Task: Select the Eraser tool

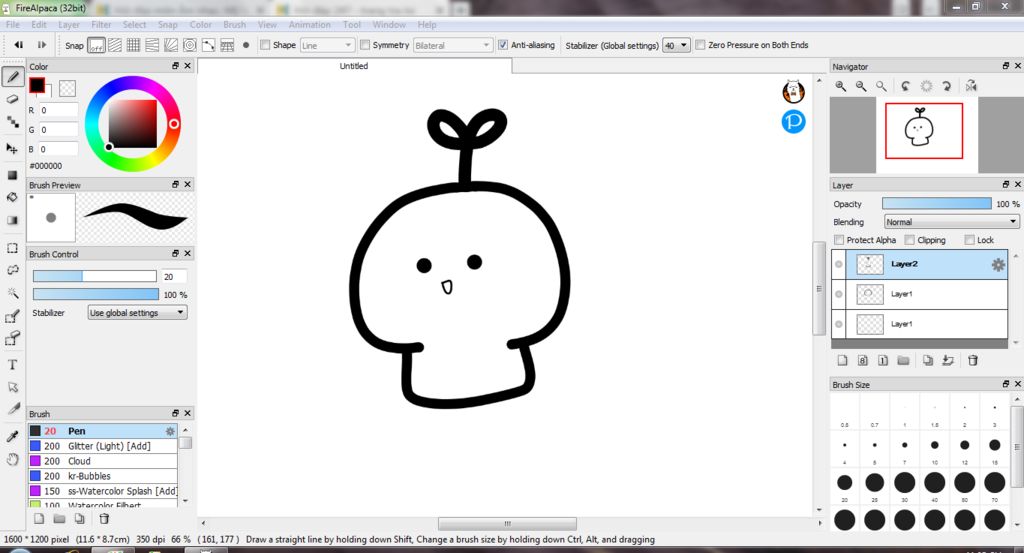Action: [x=12, y=99]
